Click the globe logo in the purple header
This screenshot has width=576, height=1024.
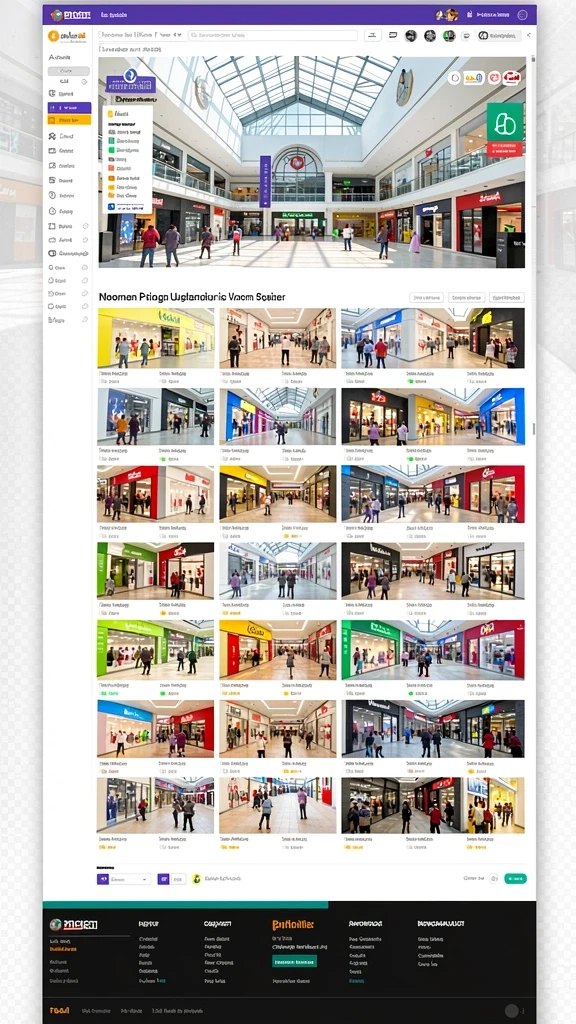[57, 14]
